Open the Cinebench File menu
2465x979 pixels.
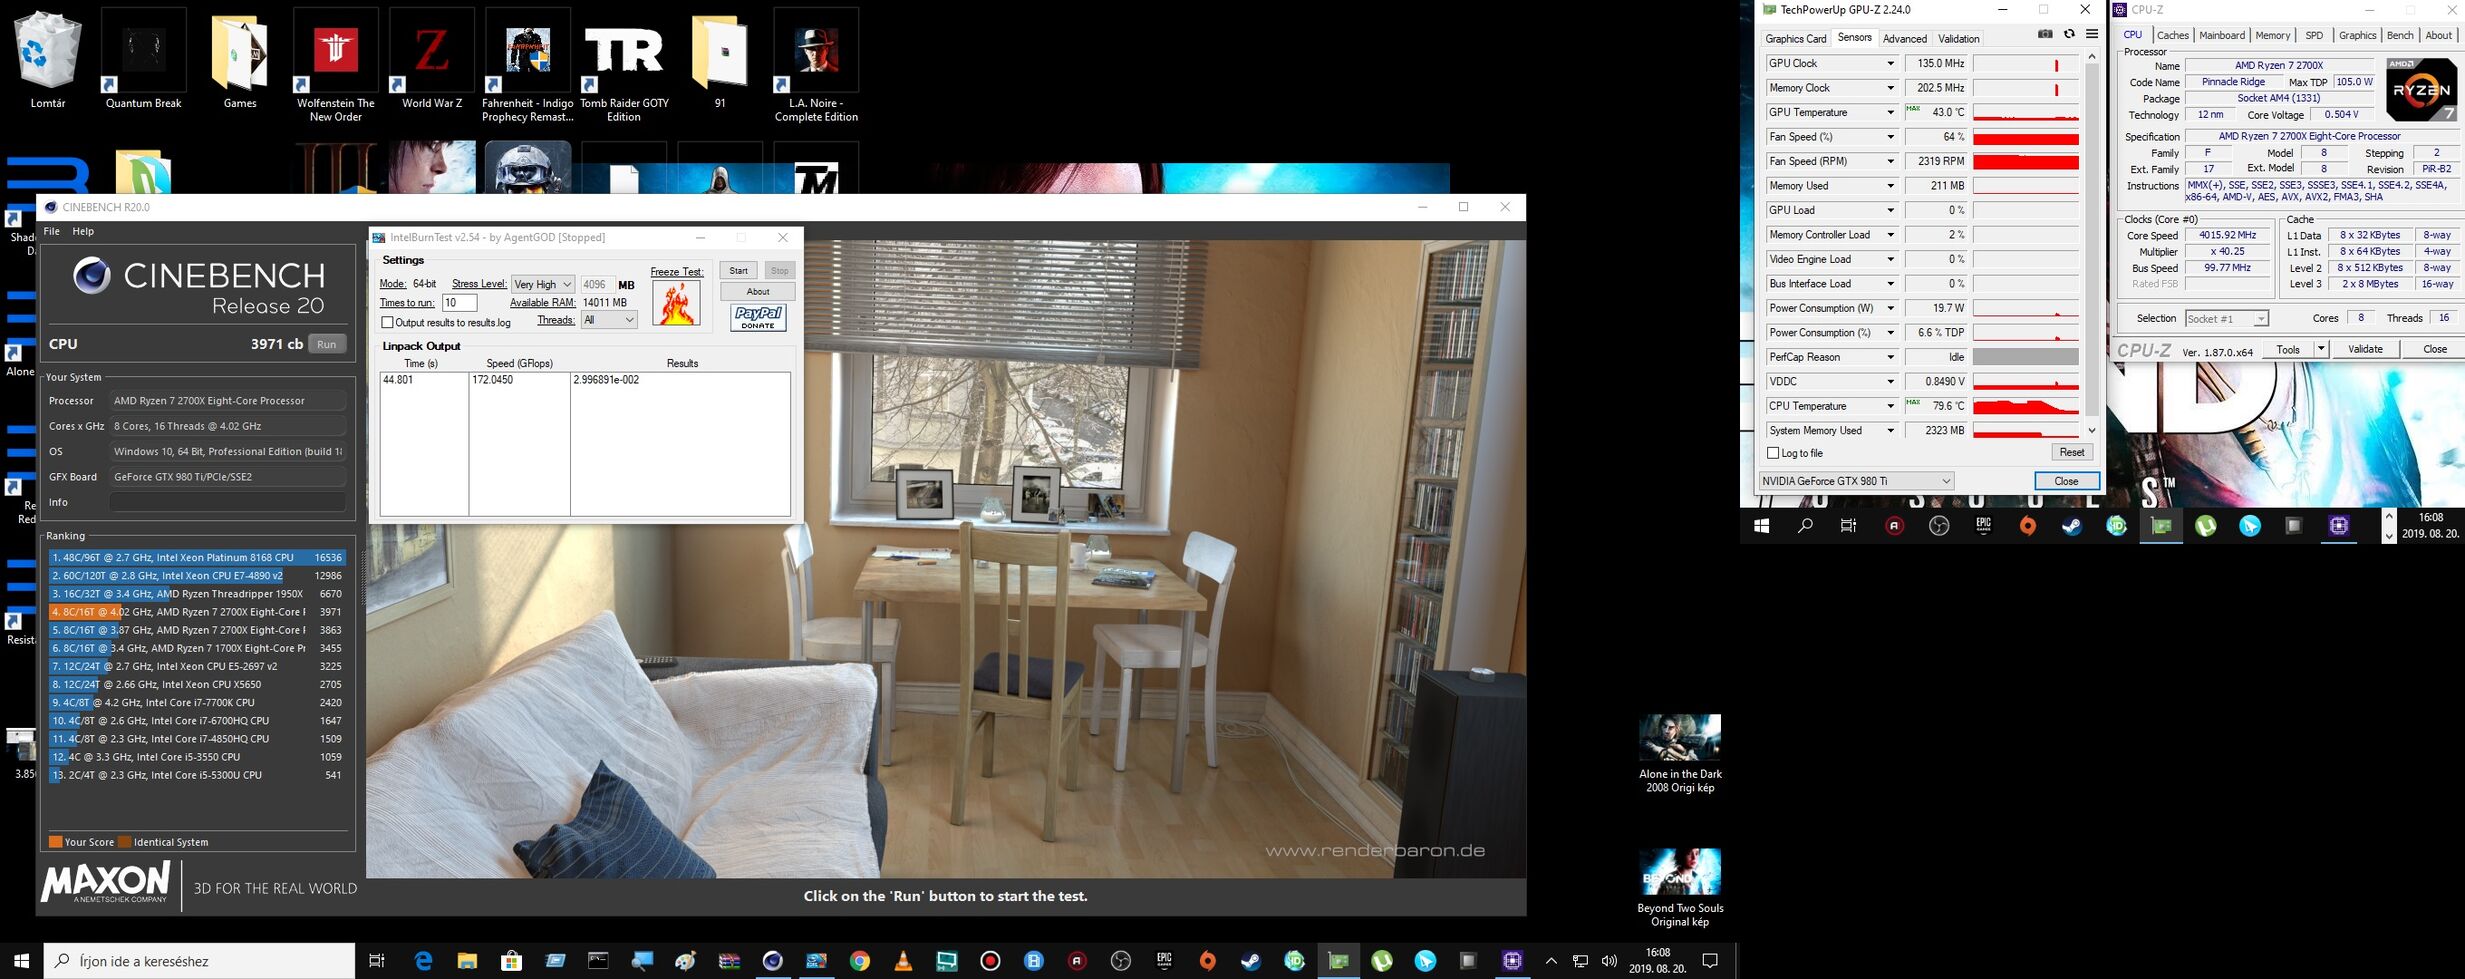pyautogui.click(x=52, y=231)
